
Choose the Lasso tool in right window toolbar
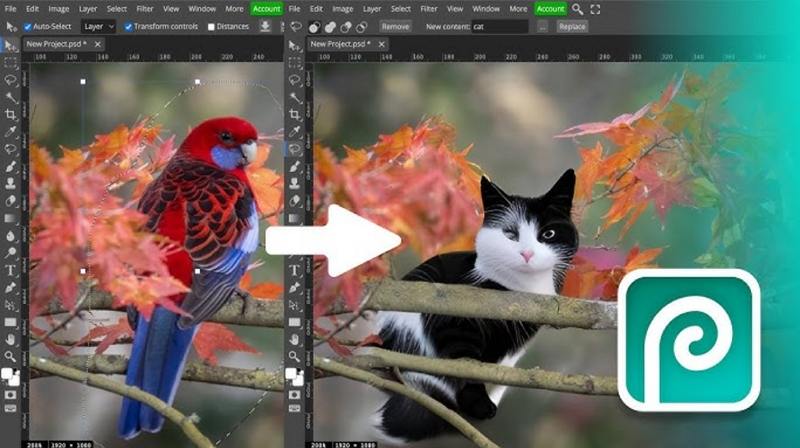(x=296, y=80)
